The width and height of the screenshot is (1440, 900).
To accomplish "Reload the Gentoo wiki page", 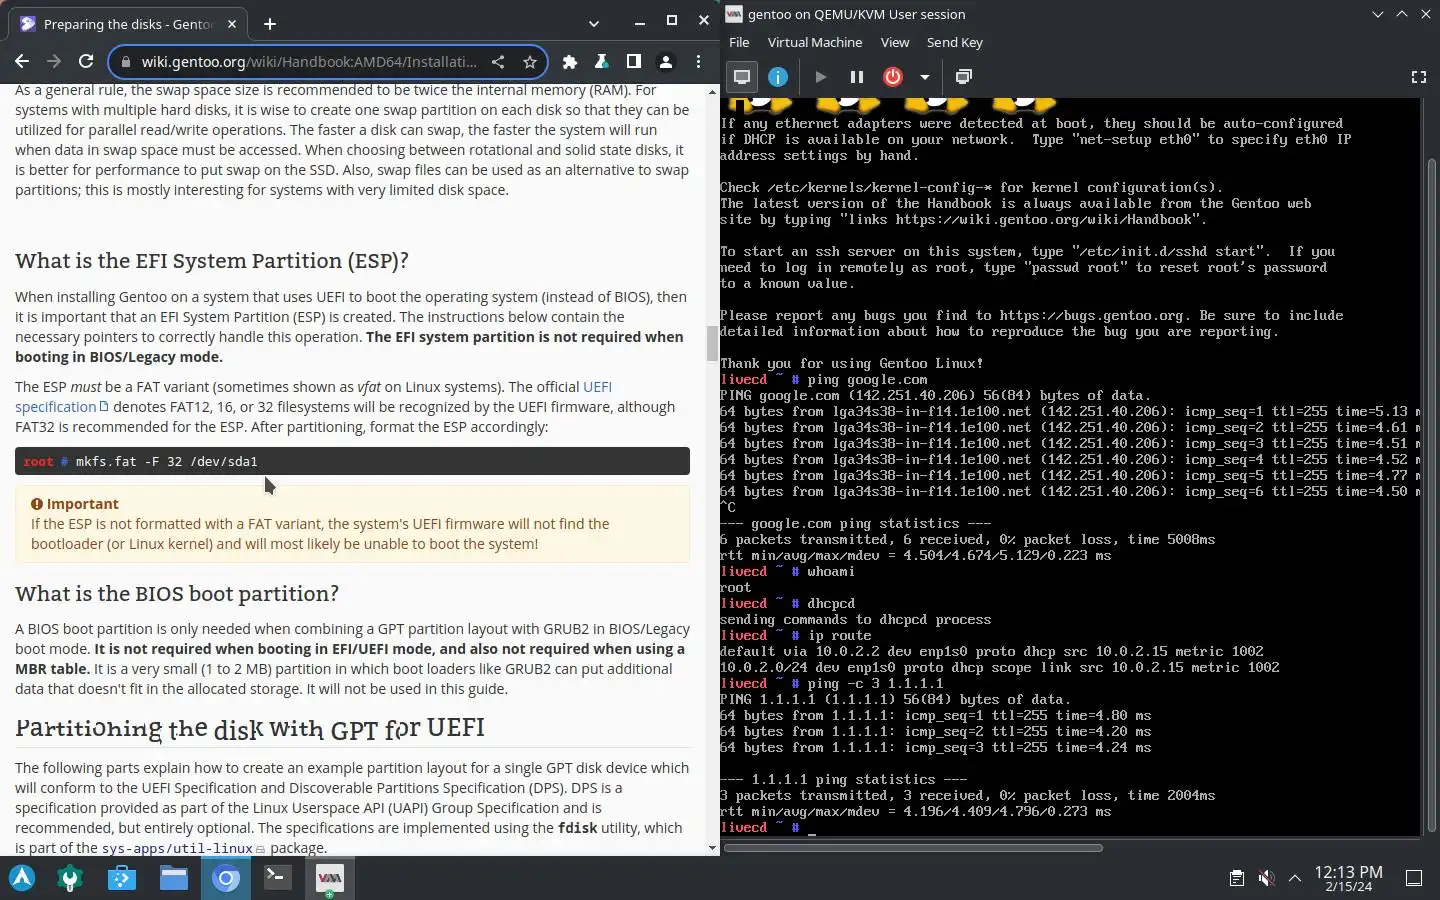I will [86, 62].
